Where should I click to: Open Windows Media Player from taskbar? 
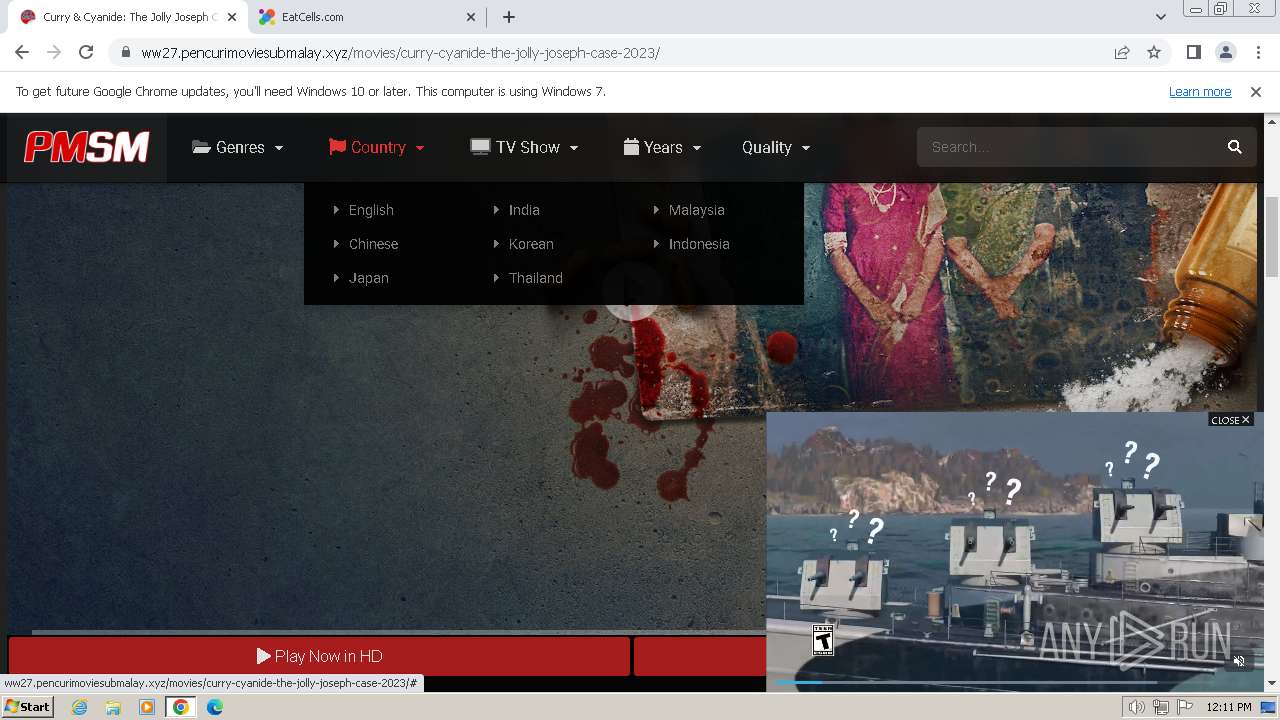147,707
